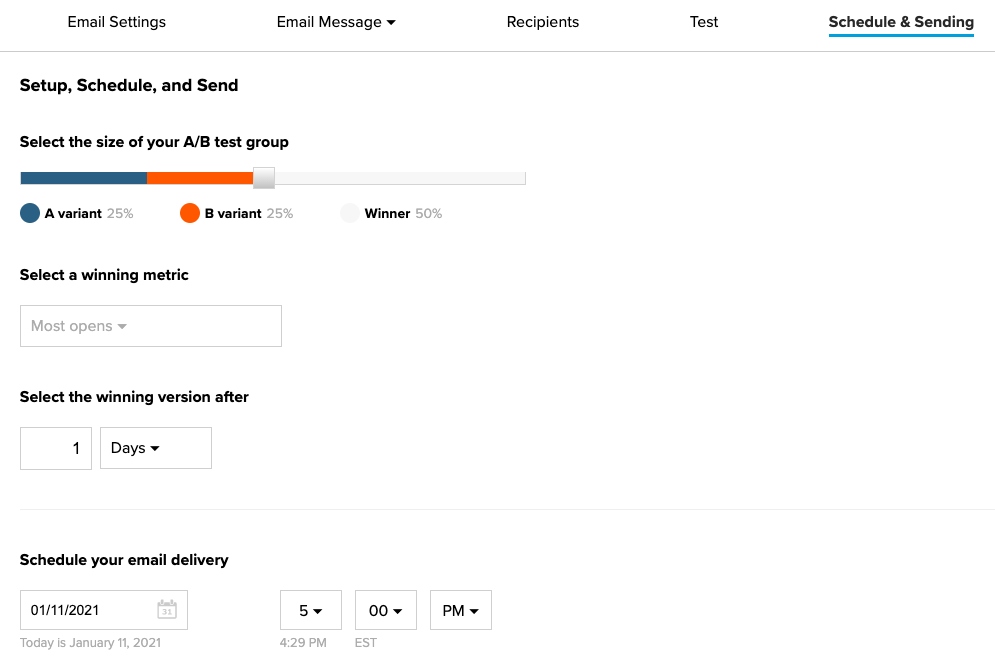Open the Most opens winning metric dropdown
Screen dimensions: 995x666
click(x=151, y=326)
